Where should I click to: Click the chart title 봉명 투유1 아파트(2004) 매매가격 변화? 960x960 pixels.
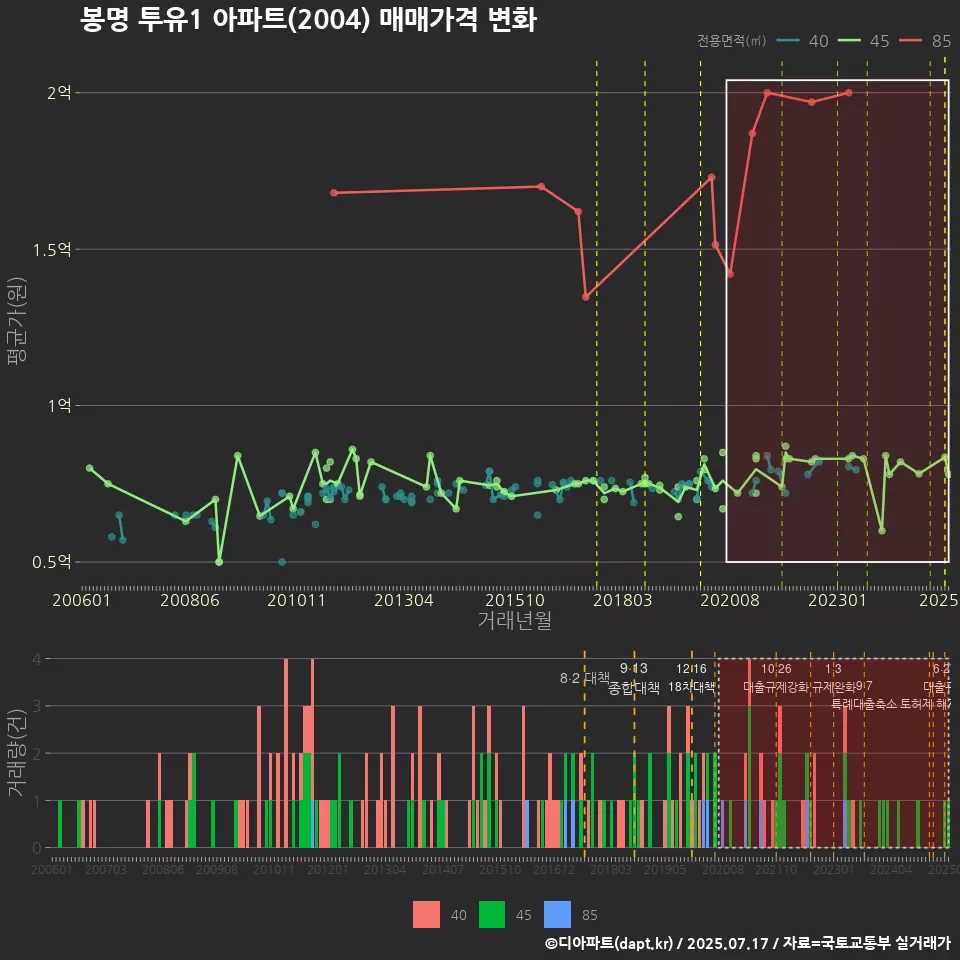[309, 20]
